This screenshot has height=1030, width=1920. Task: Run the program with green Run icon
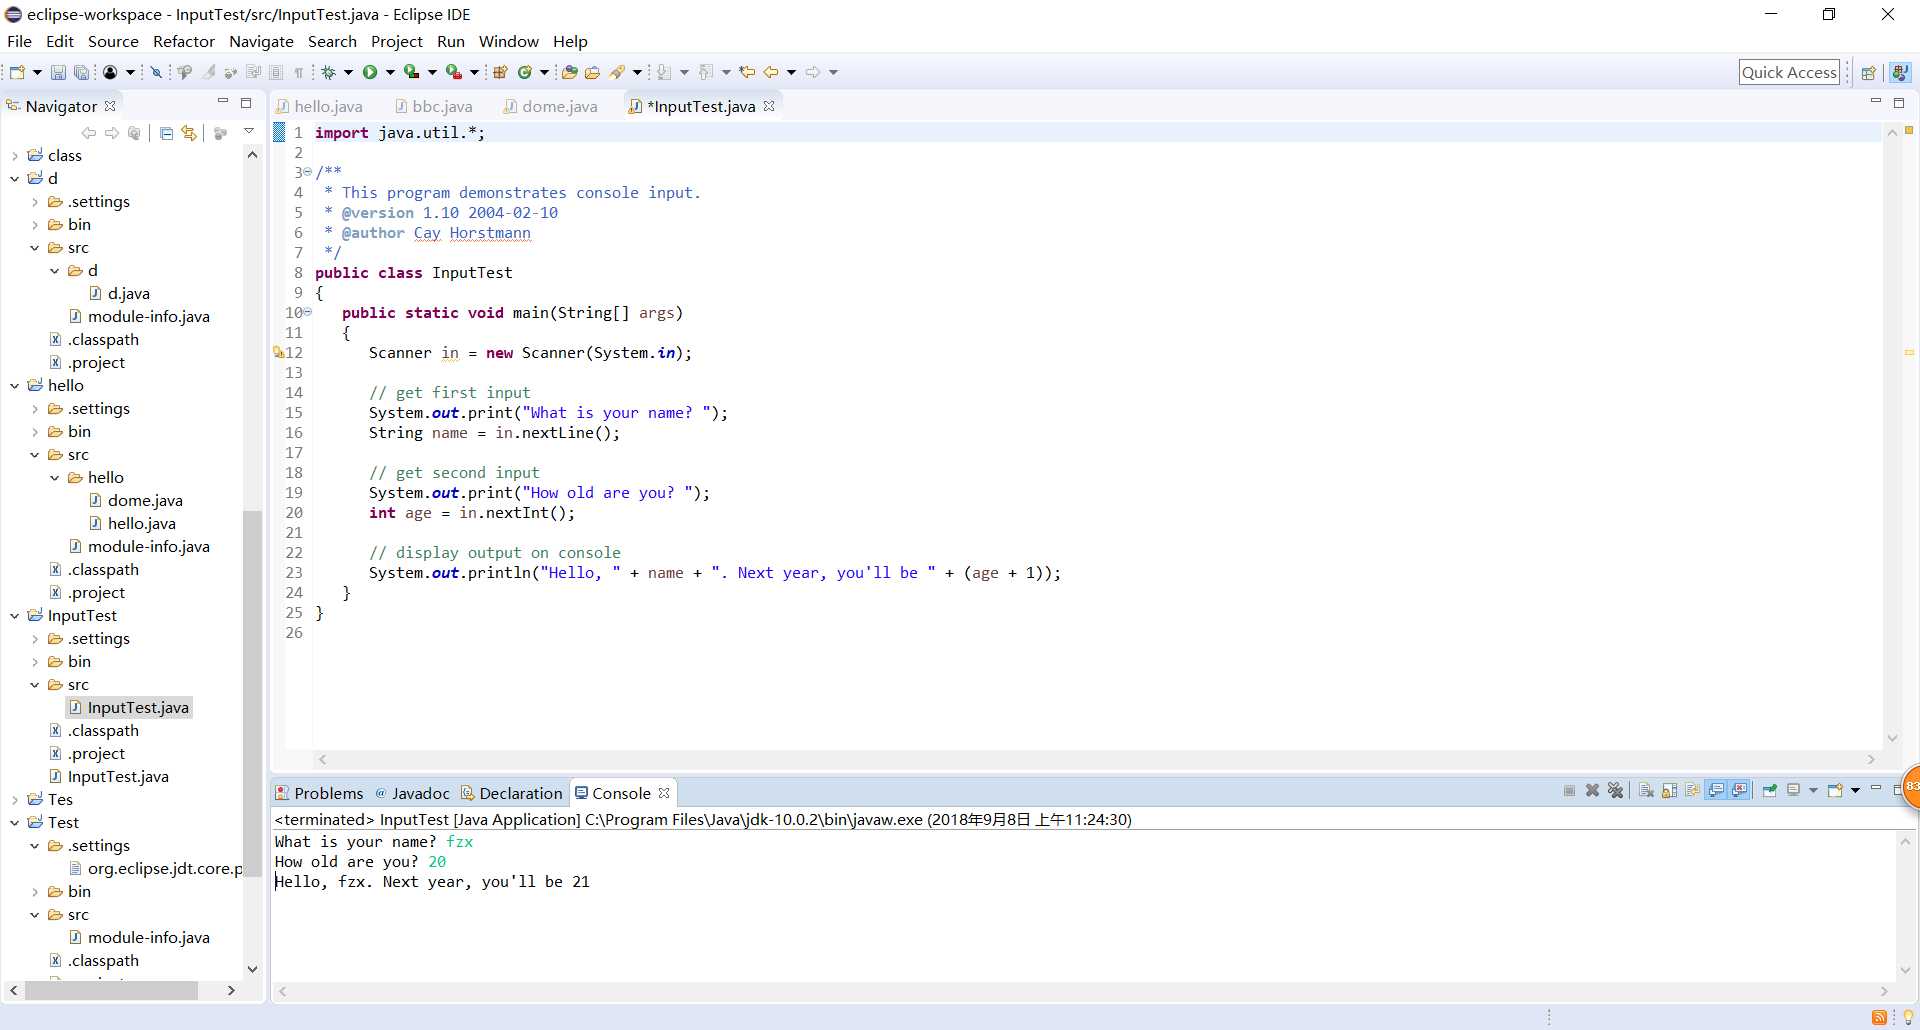pos(370,72)
